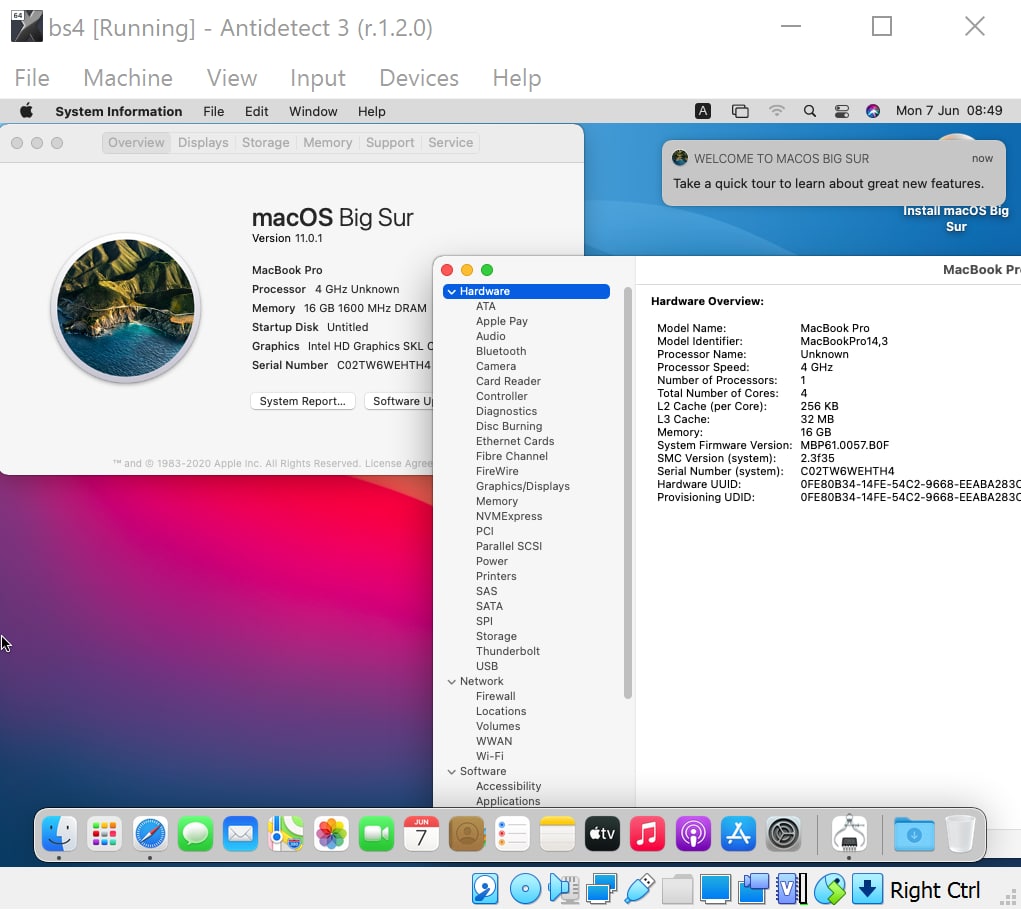Screen dimensions: 1021x910
Task: Click Spotlight search icon in menu bar
Action: coord(809,111)
